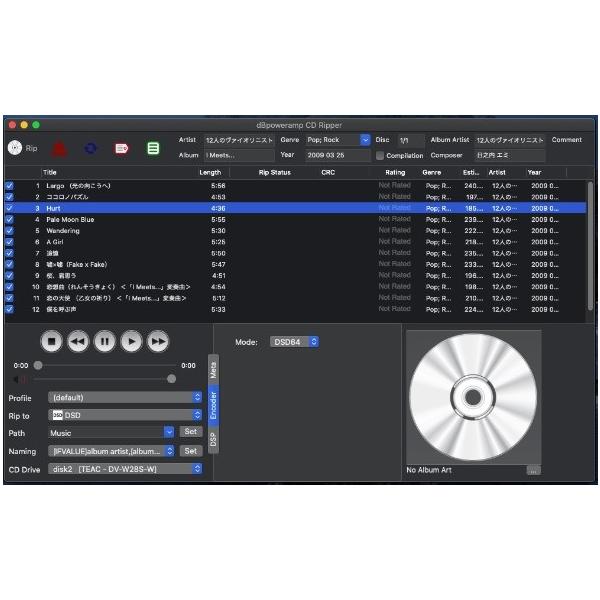Click the length 5:33 of track 12
Screen dimensions: 600x600
[x=218, y=309]
